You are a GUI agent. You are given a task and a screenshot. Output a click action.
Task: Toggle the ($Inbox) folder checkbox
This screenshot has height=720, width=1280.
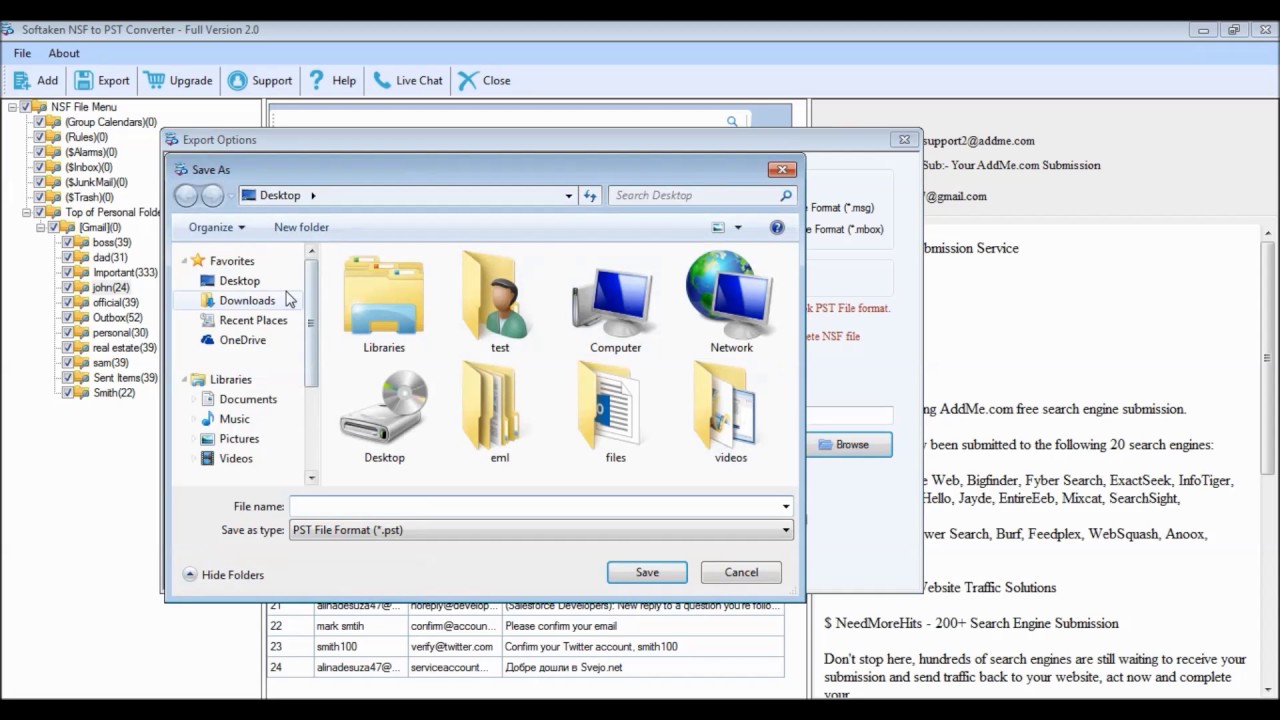40,167
